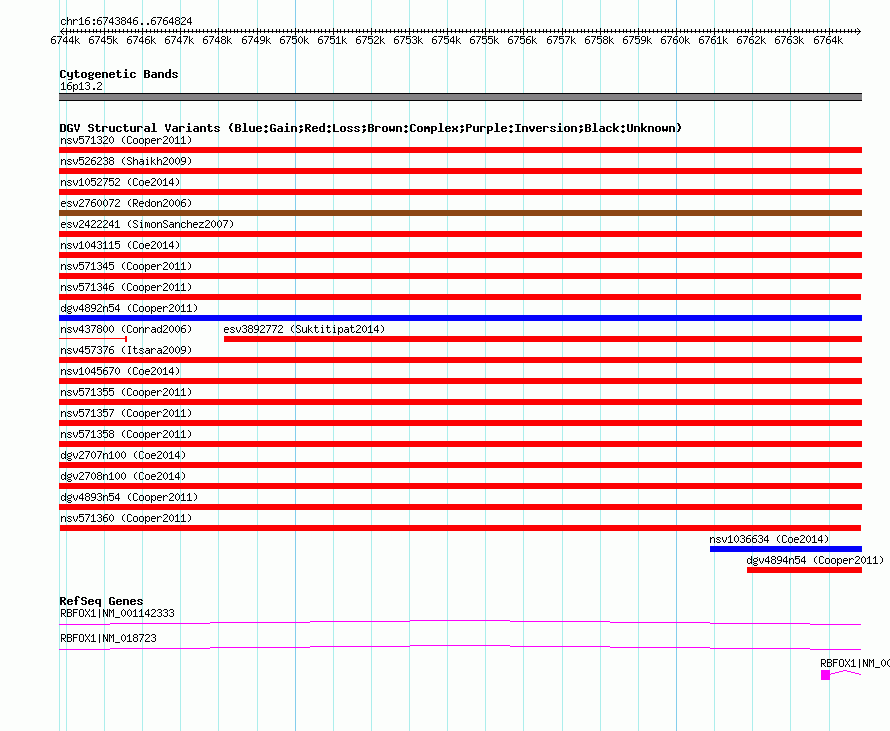Click the nsv437800 (Conrad2006) label
890x731 pixels.
[126, 329]
